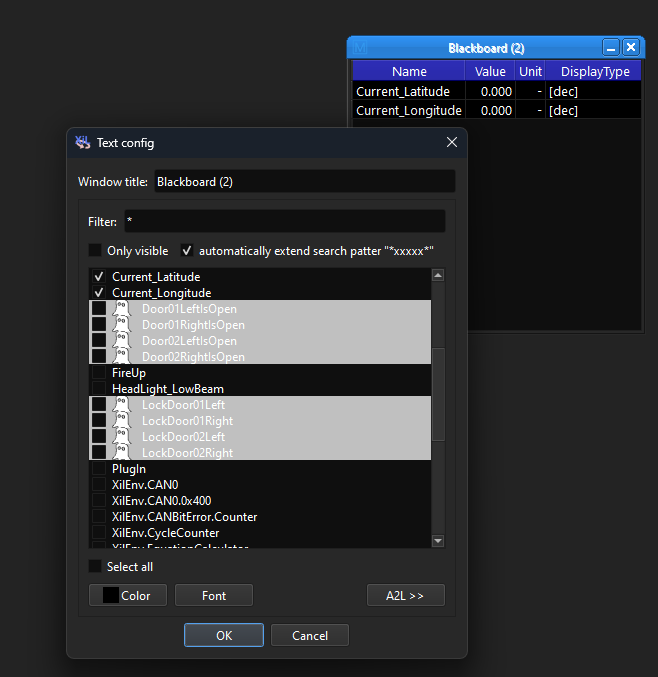
Task: Minimize the Blackboard (2) window
Action: point(611,47)
